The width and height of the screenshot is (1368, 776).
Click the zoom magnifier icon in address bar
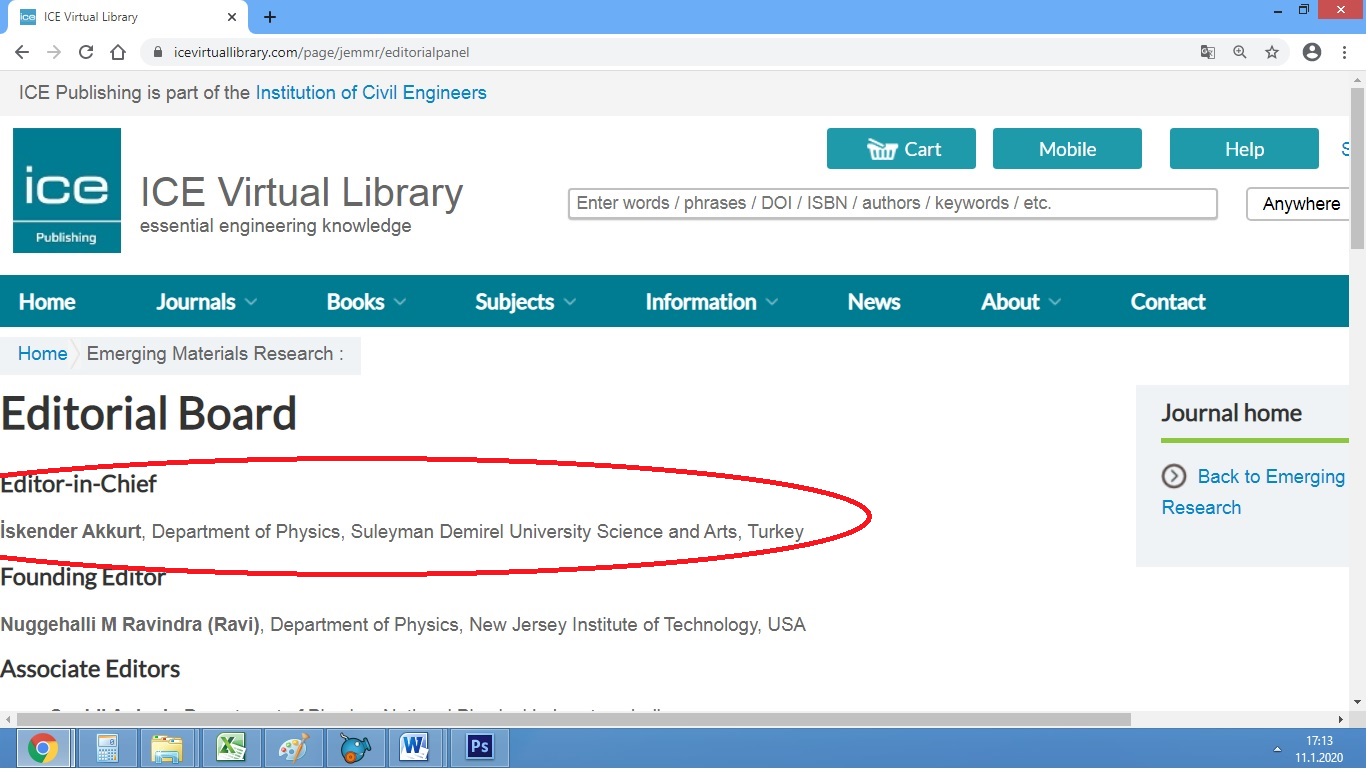click(x=1240, y=52)
